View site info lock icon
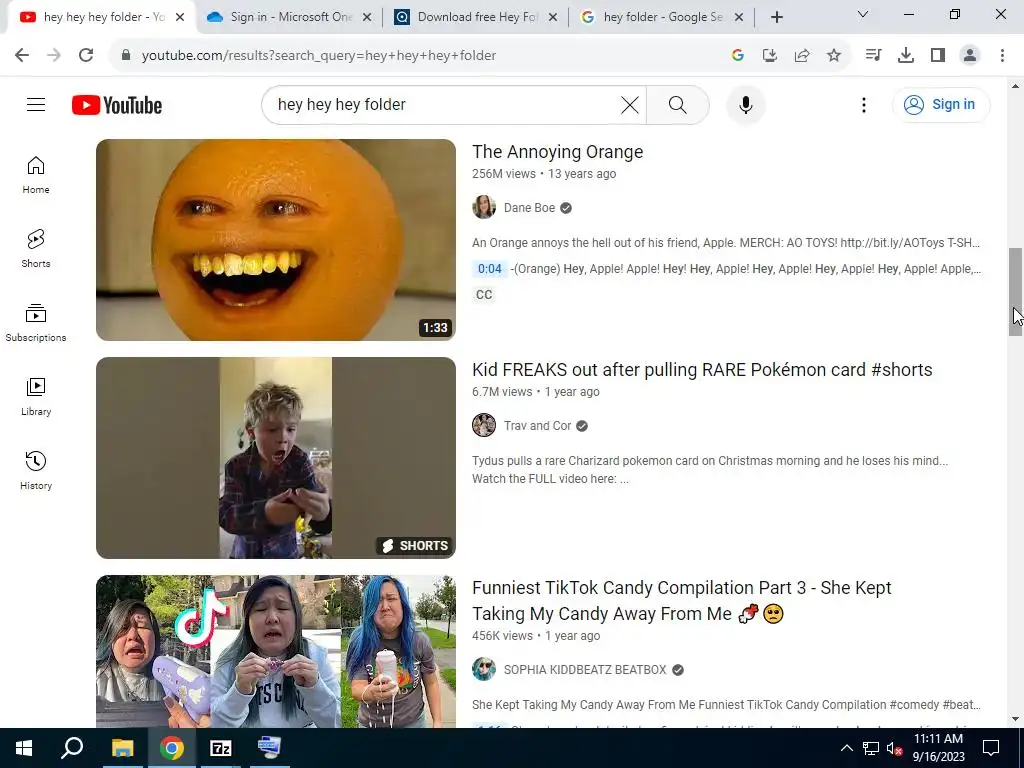The height and width of the screenshot is (768, 1024). coord(126,55)
